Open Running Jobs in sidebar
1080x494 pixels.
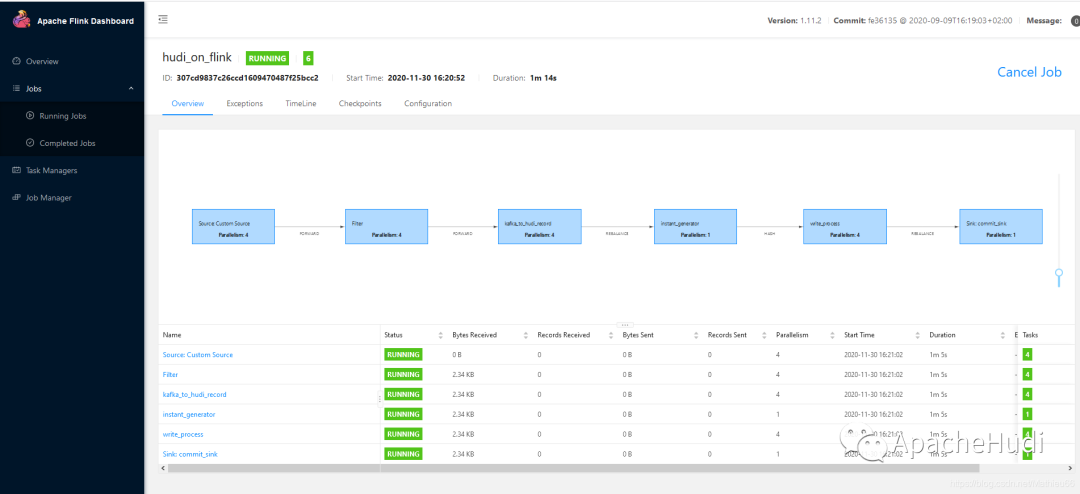63,116
